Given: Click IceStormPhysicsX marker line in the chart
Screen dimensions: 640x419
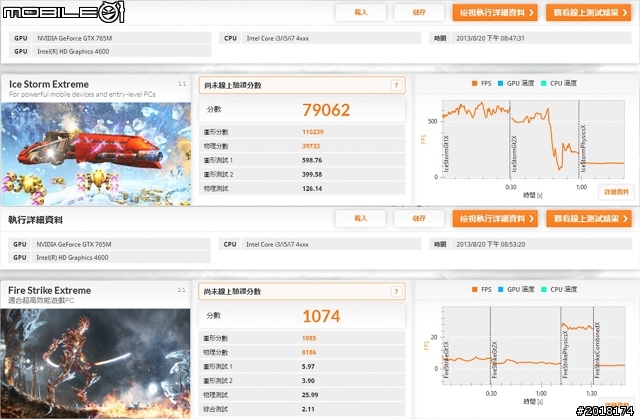Looking at the screenshot, I should point(579,139).
